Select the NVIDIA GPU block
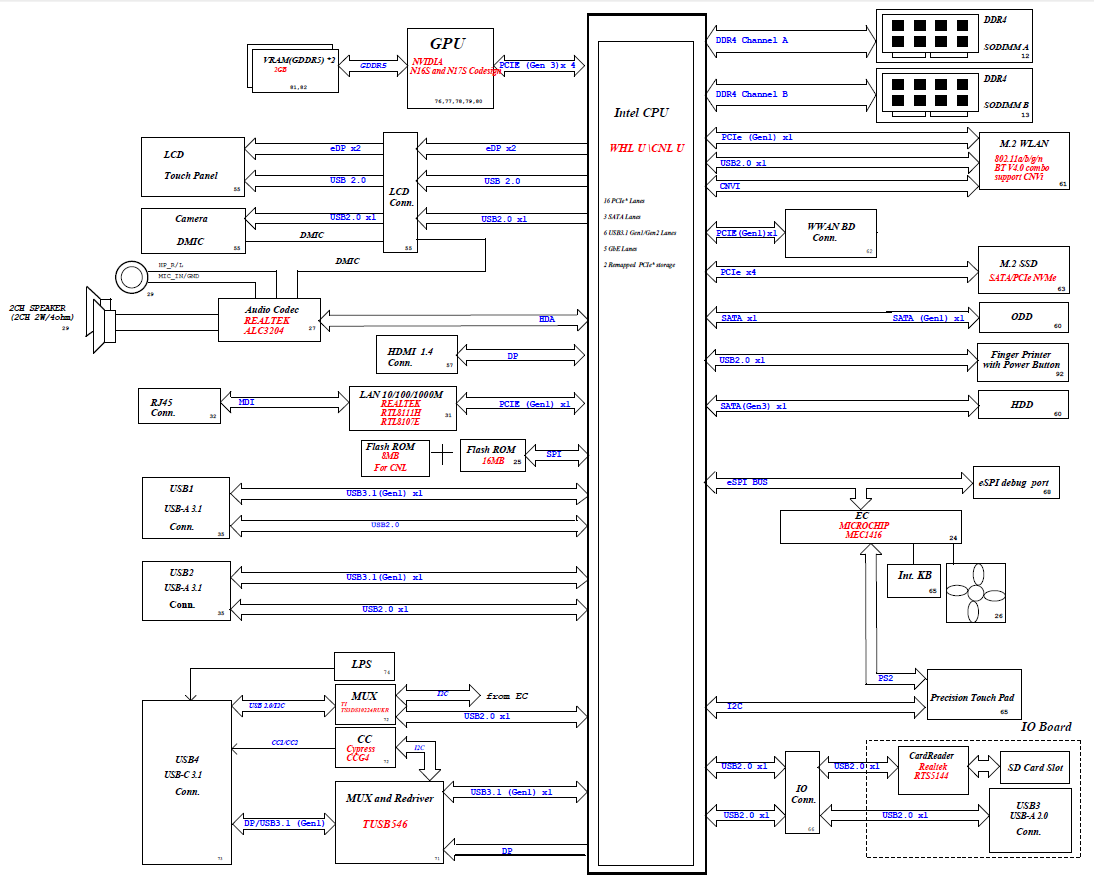 click(x=450, y=68)
